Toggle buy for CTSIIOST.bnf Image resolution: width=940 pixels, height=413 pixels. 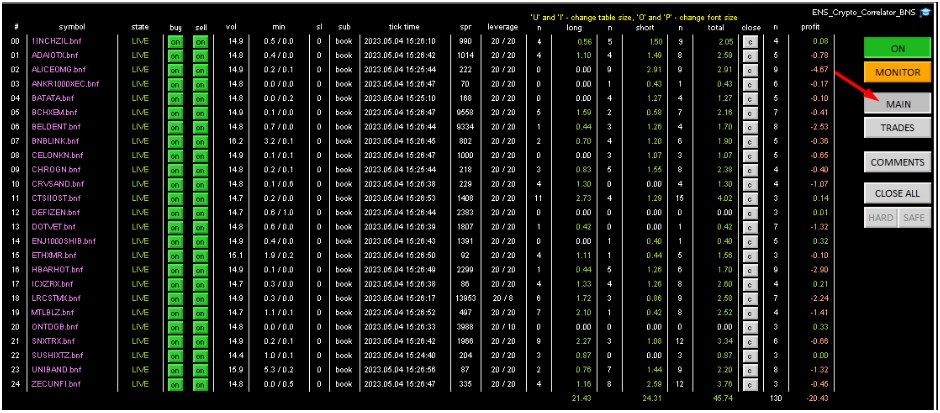pos(175,198)
